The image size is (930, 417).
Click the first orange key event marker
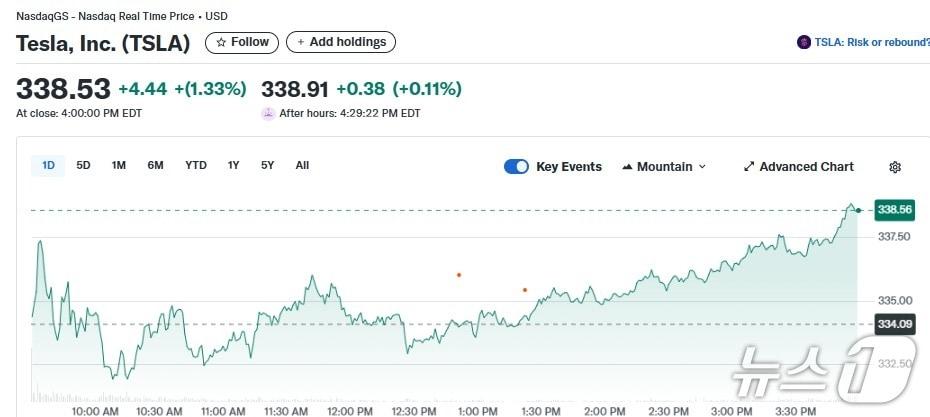tap(459, 274)
